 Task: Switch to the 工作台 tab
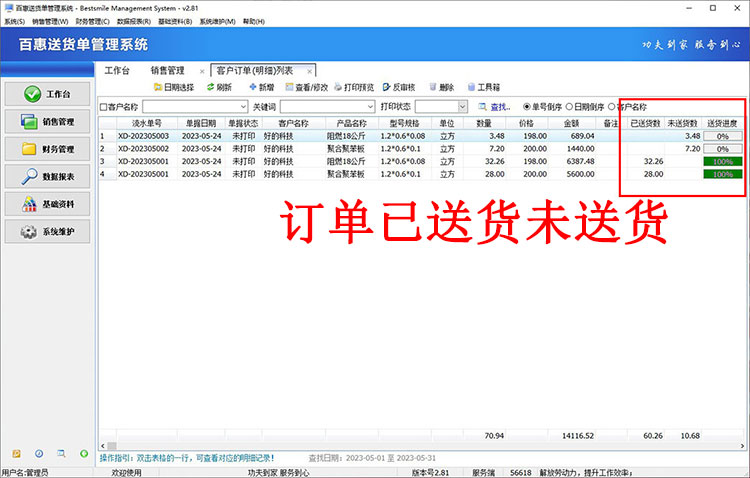click(x=118, y=70)
